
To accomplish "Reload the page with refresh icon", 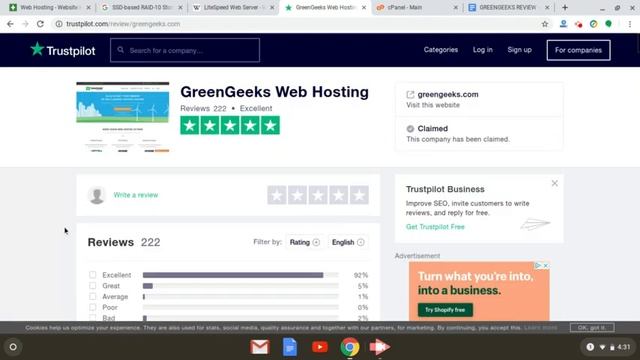I will coord(40,24).
